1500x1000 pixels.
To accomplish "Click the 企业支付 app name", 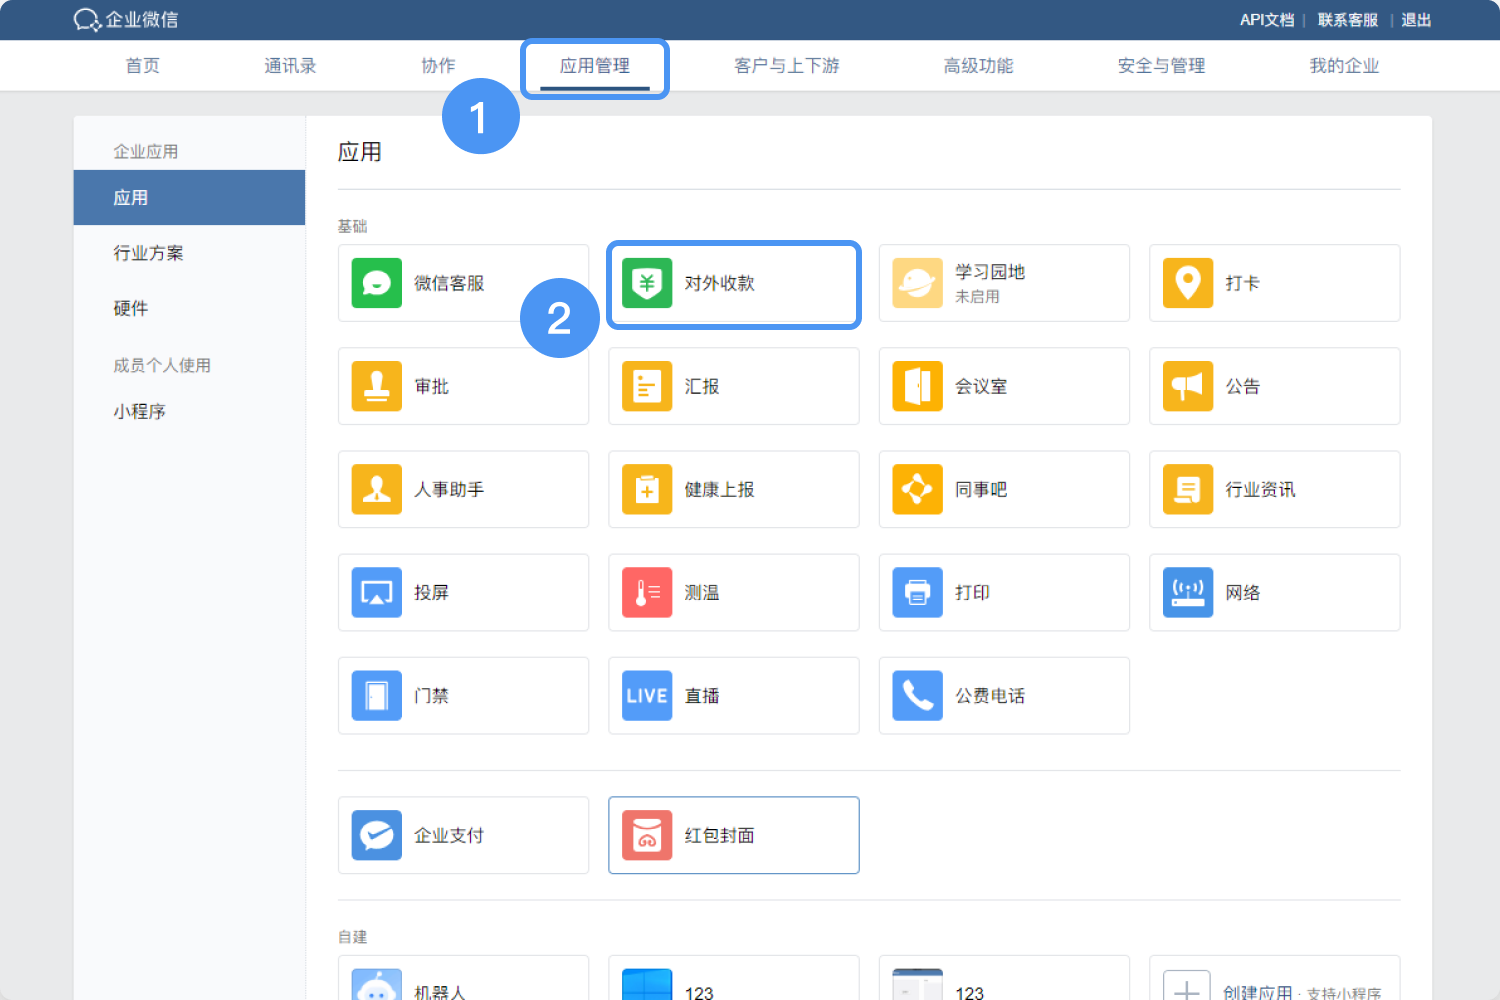I will [x=449, y=835].
